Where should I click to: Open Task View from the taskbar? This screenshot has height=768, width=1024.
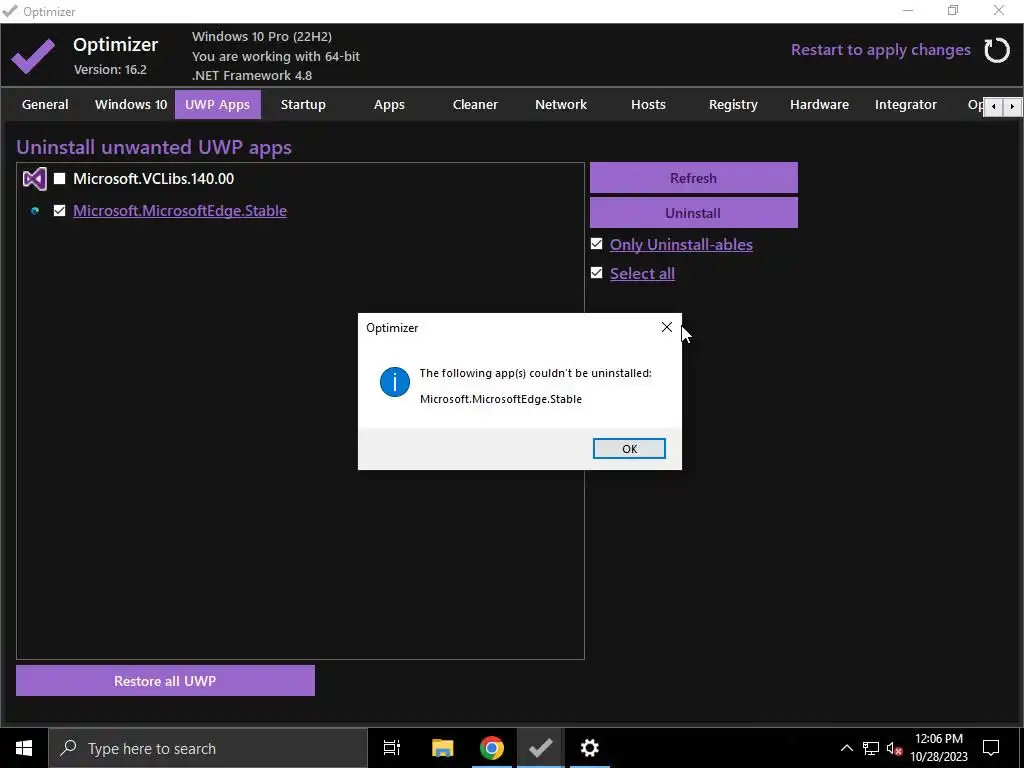click(x=392, y=748)
